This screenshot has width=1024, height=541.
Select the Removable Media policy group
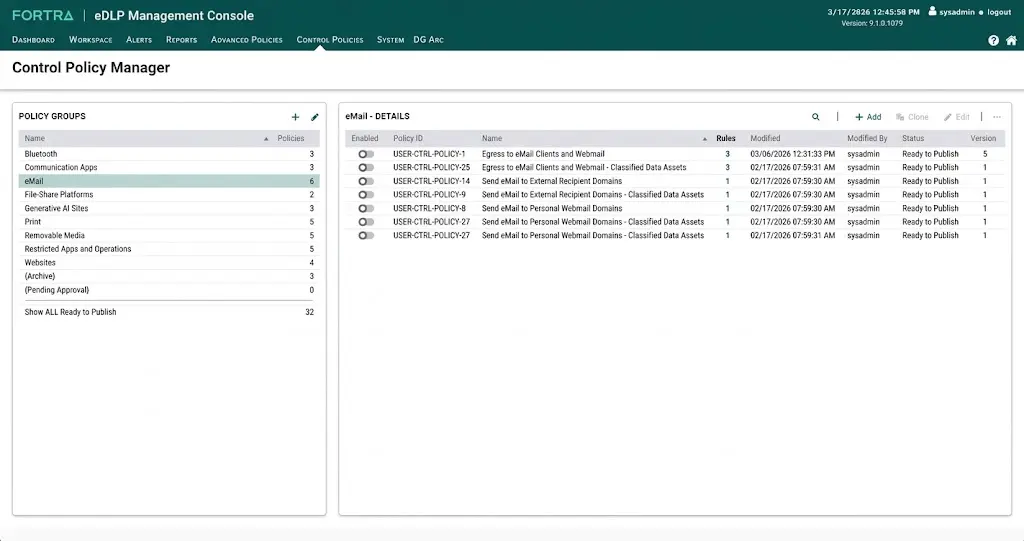pyautogui.click(x=169, y=235)
